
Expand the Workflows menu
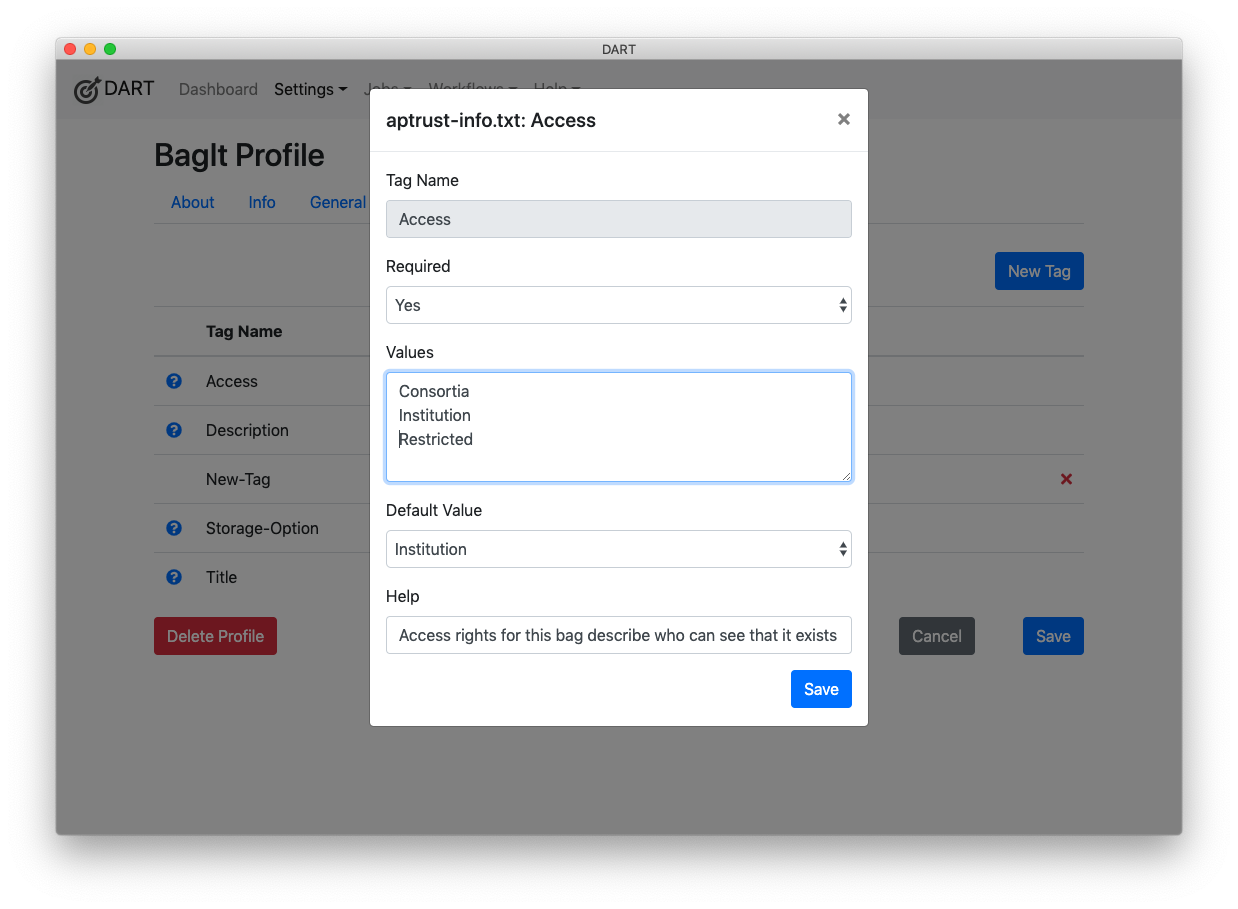pyautogui.click(x=471, y=89)
